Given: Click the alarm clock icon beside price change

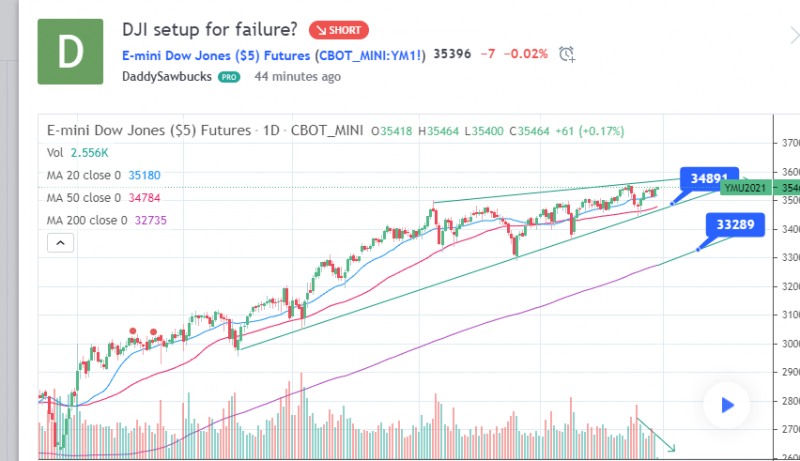Looking at the screenshot, I should [x=567, y=53].
